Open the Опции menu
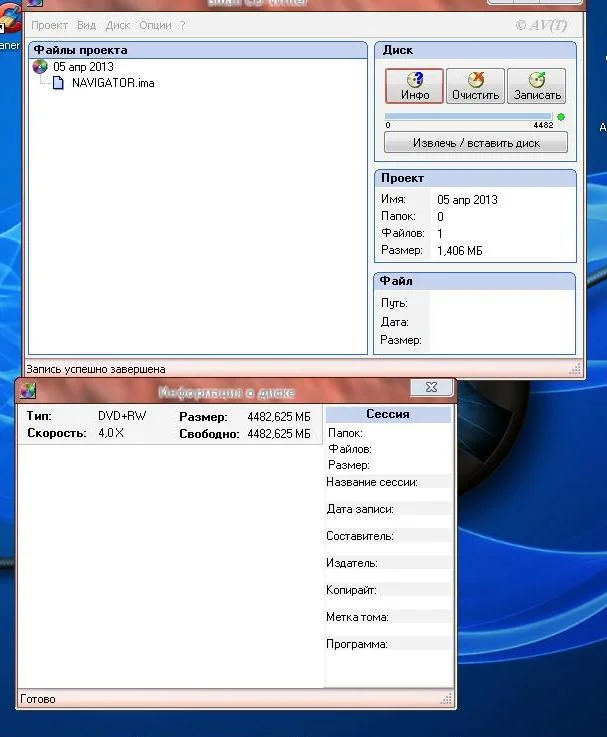This screenshot has height=737, width=607. coord(155,25)
